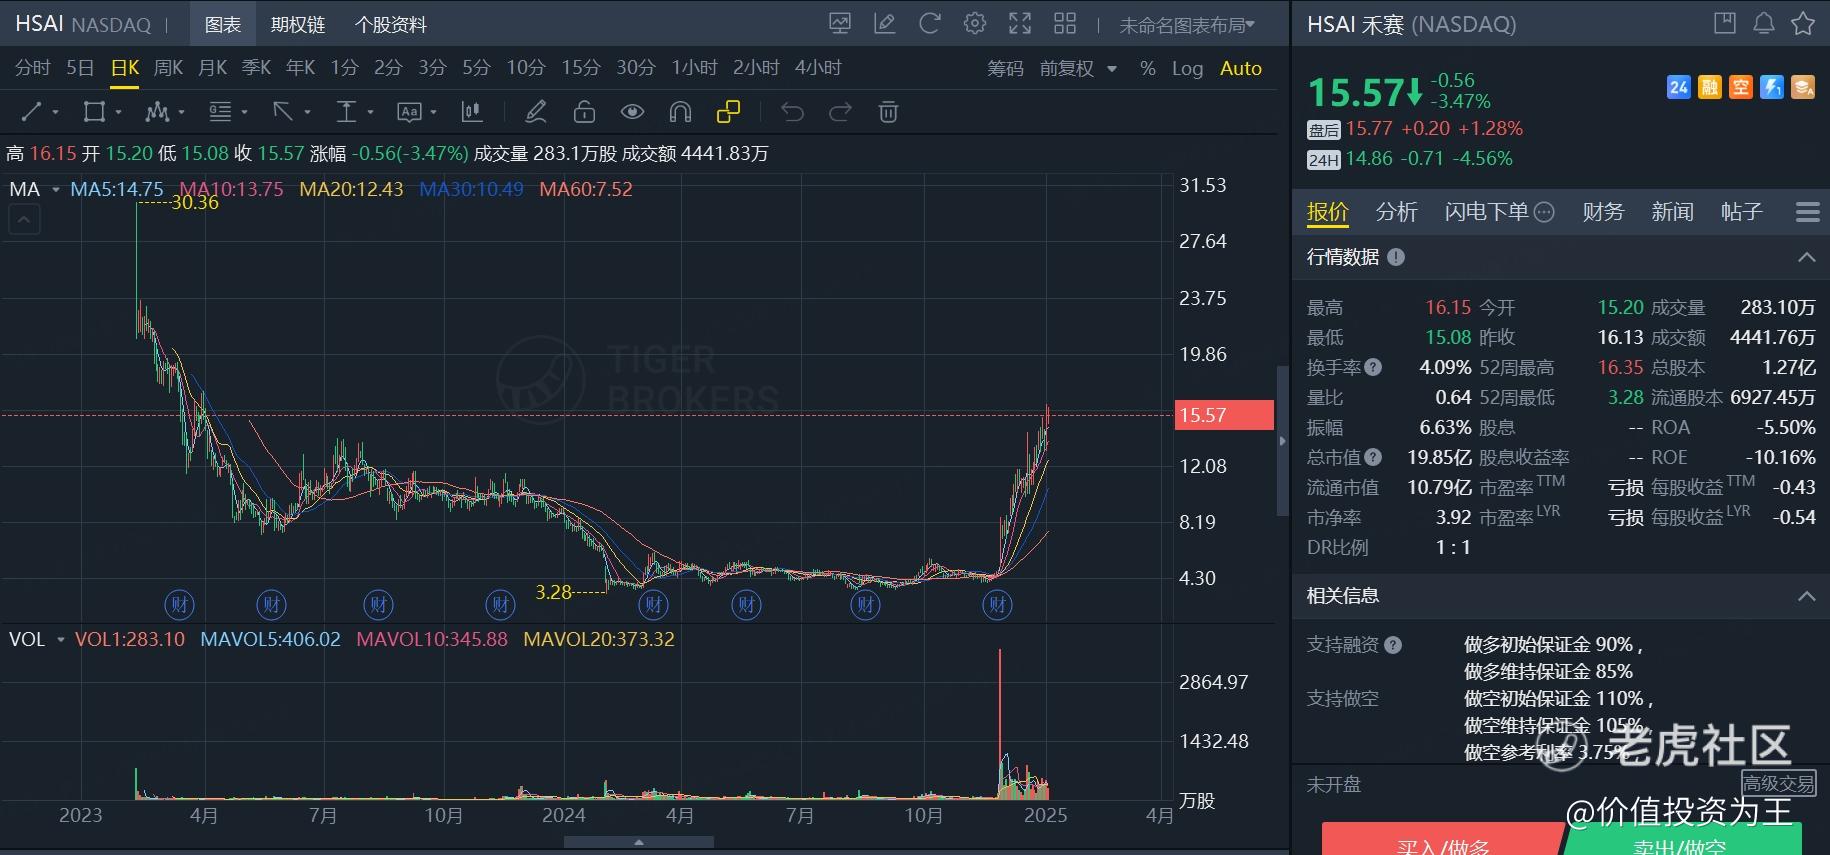Open the 未命名图表布局 layout dropdown

[x=1187, y=25]
